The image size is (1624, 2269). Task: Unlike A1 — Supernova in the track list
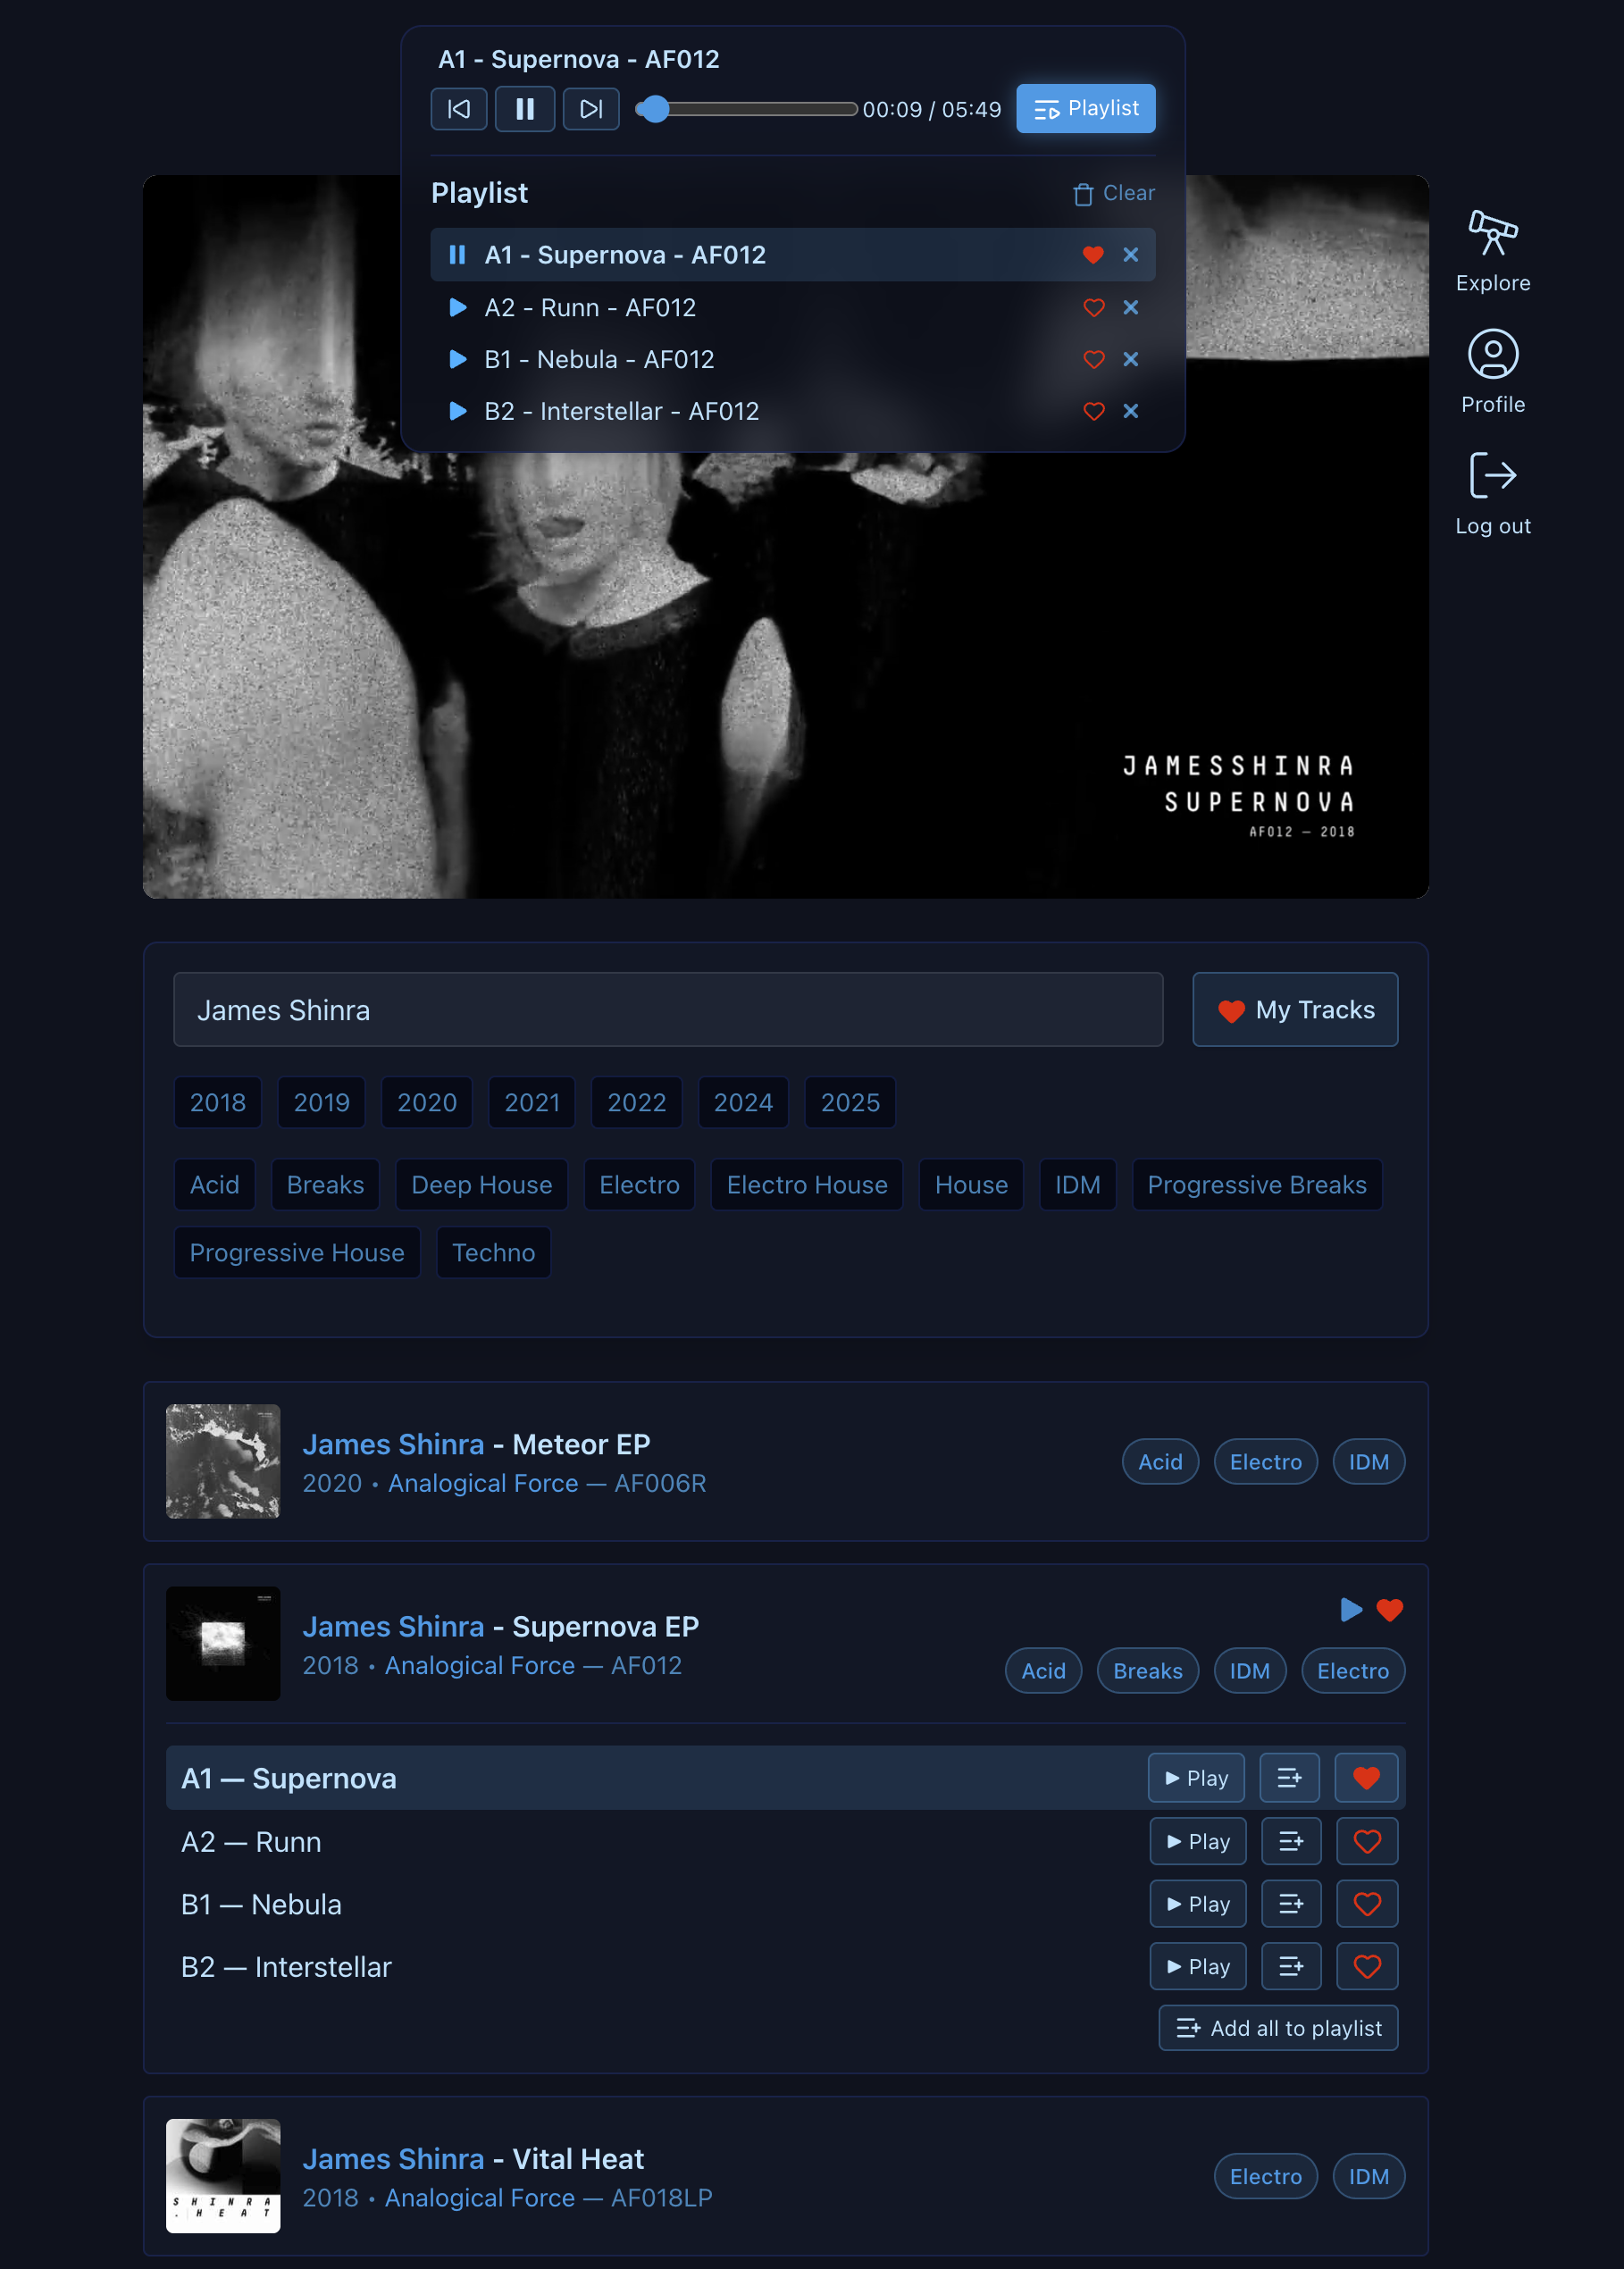(x=1366, y=1778)
